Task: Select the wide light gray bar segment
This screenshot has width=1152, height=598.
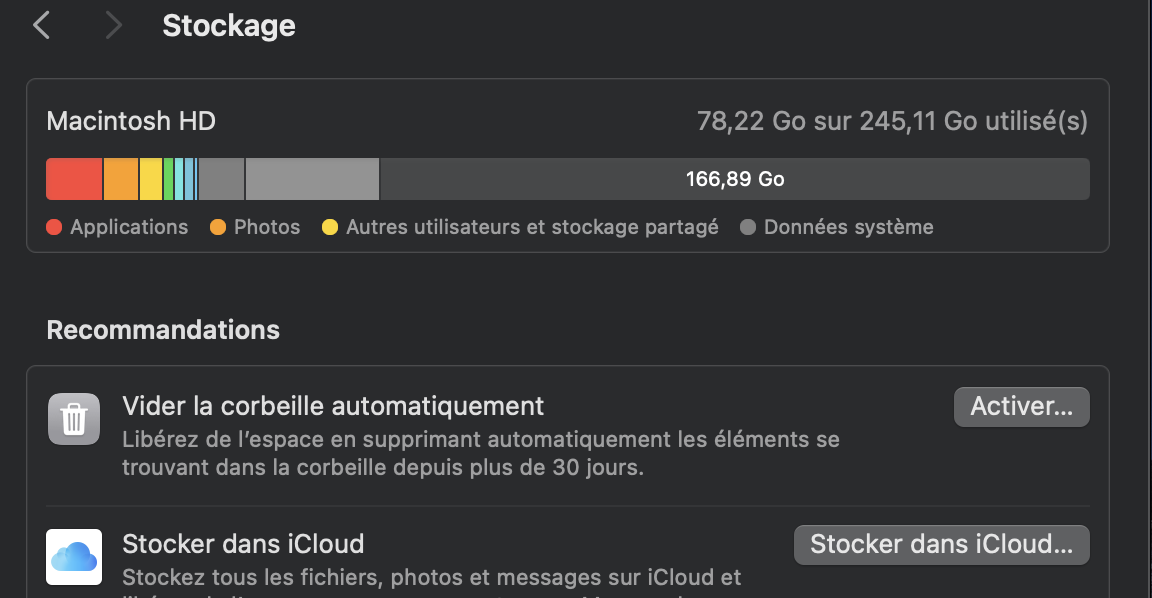Action: click(312, 180)
